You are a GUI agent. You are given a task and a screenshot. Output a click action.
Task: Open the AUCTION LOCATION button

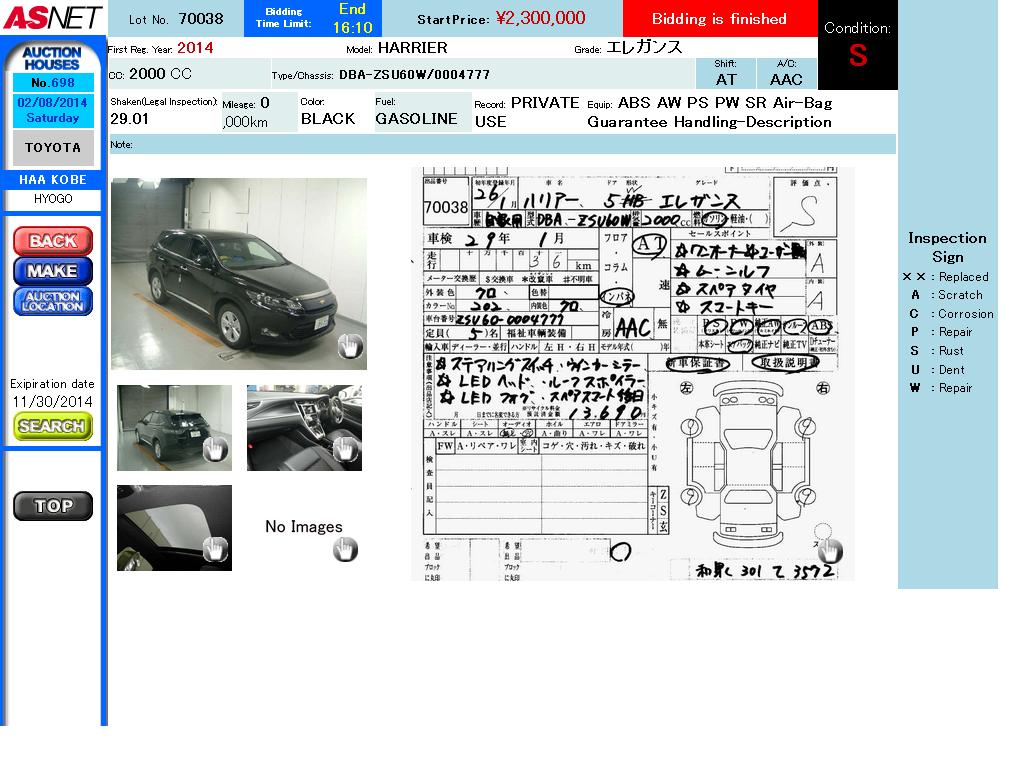click(52, 301)
